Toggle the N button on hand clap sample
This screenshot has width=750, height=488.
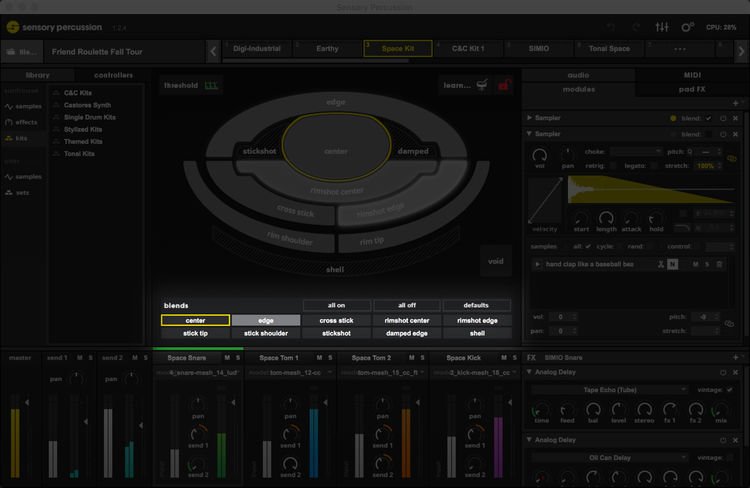673,264
